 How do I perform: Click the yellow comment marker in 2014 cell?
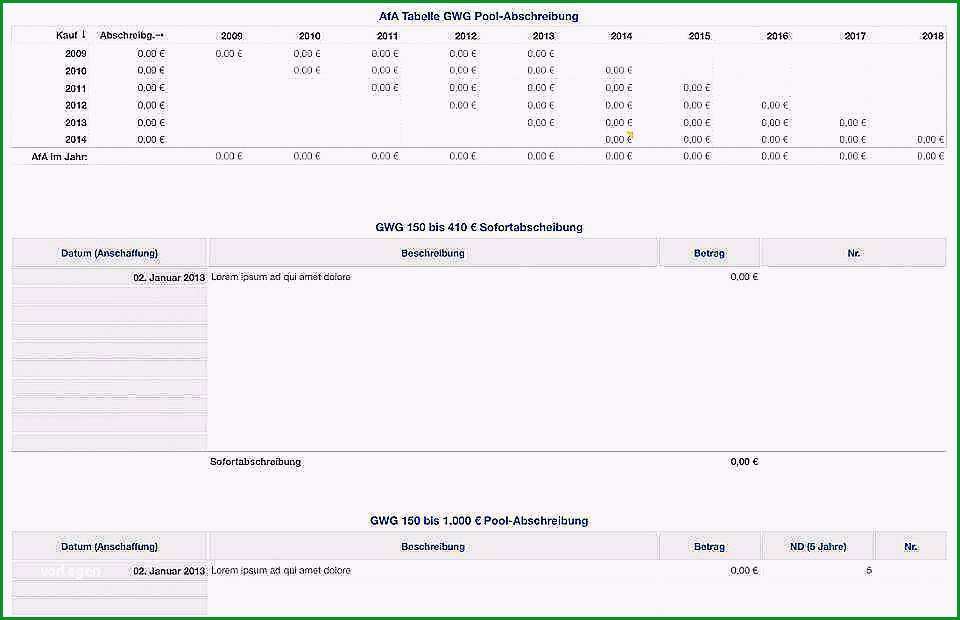pyautogui.click(x=629, y=135)
